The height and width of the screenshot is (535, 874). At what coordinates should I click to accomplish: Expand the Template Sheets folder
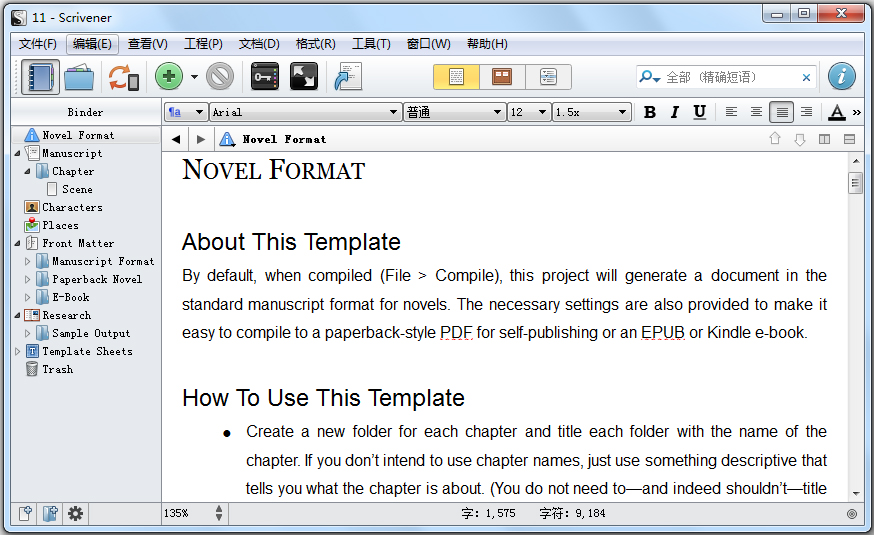pyautogui.click(x=17, y=352)
